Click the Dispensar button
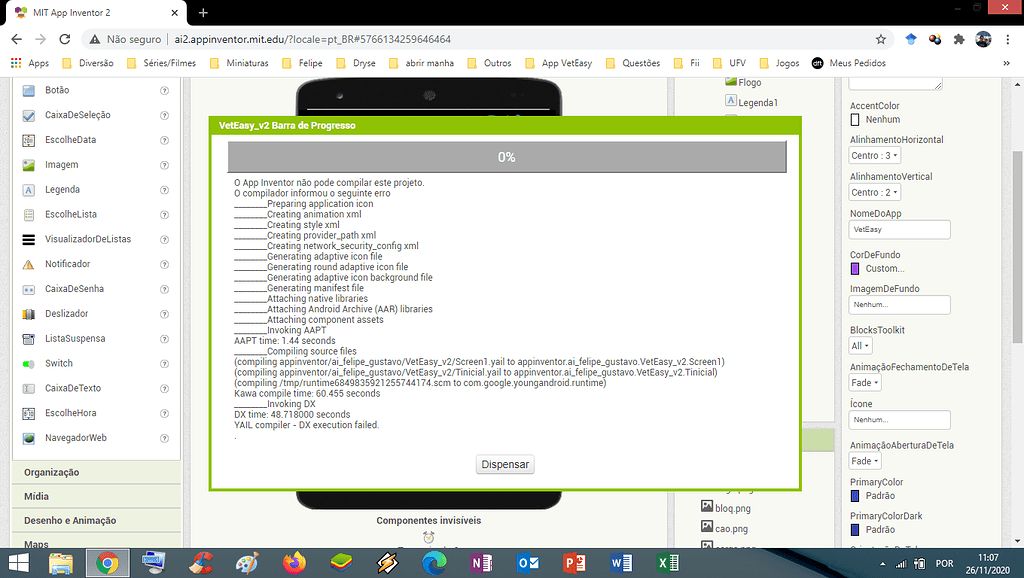This screenshot has width=1024, height=578. coord(506,465)
